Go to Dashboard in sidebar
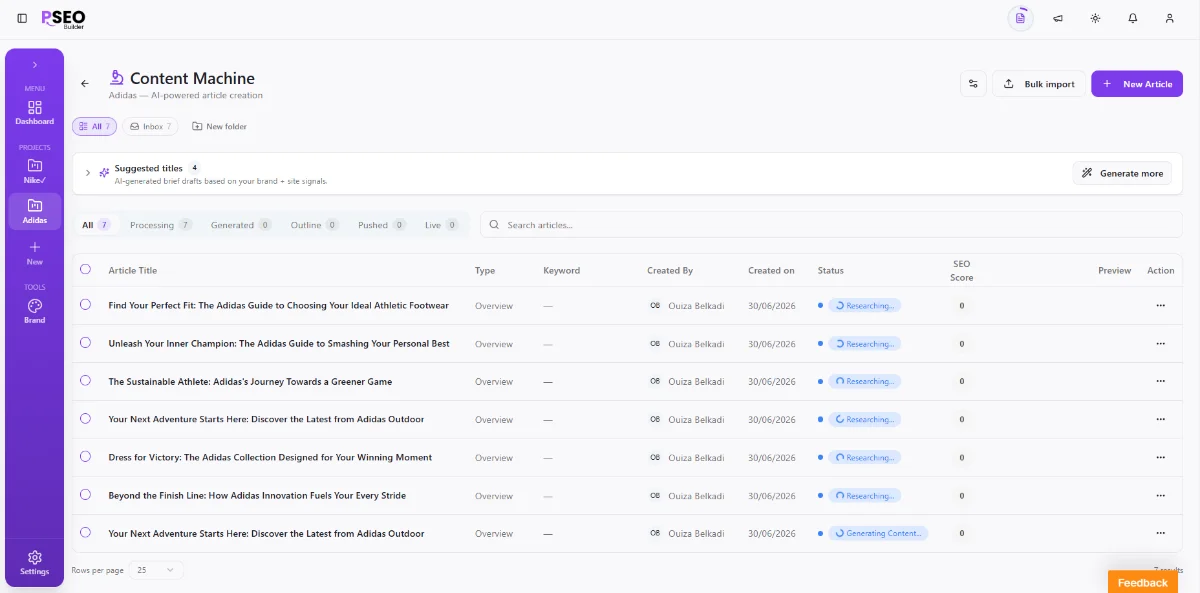 click(x=35, y=112)
